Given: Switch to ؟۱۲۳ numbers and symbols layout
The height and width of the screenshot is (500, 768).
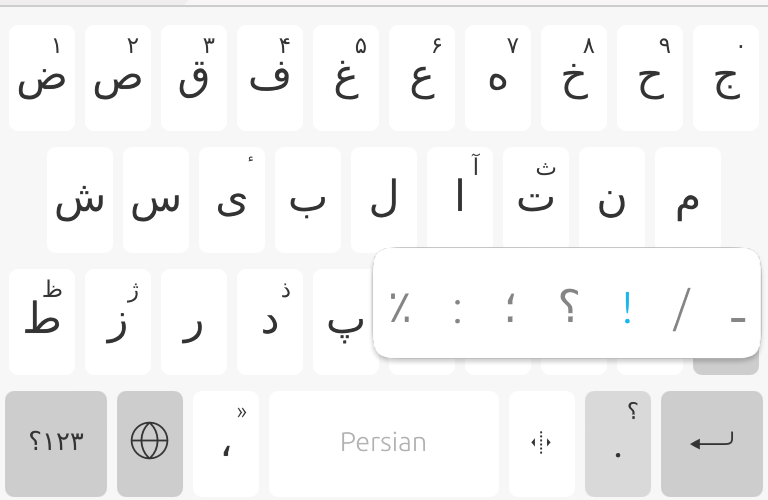Looking at the screenshot, I should (x=56, y=443).
